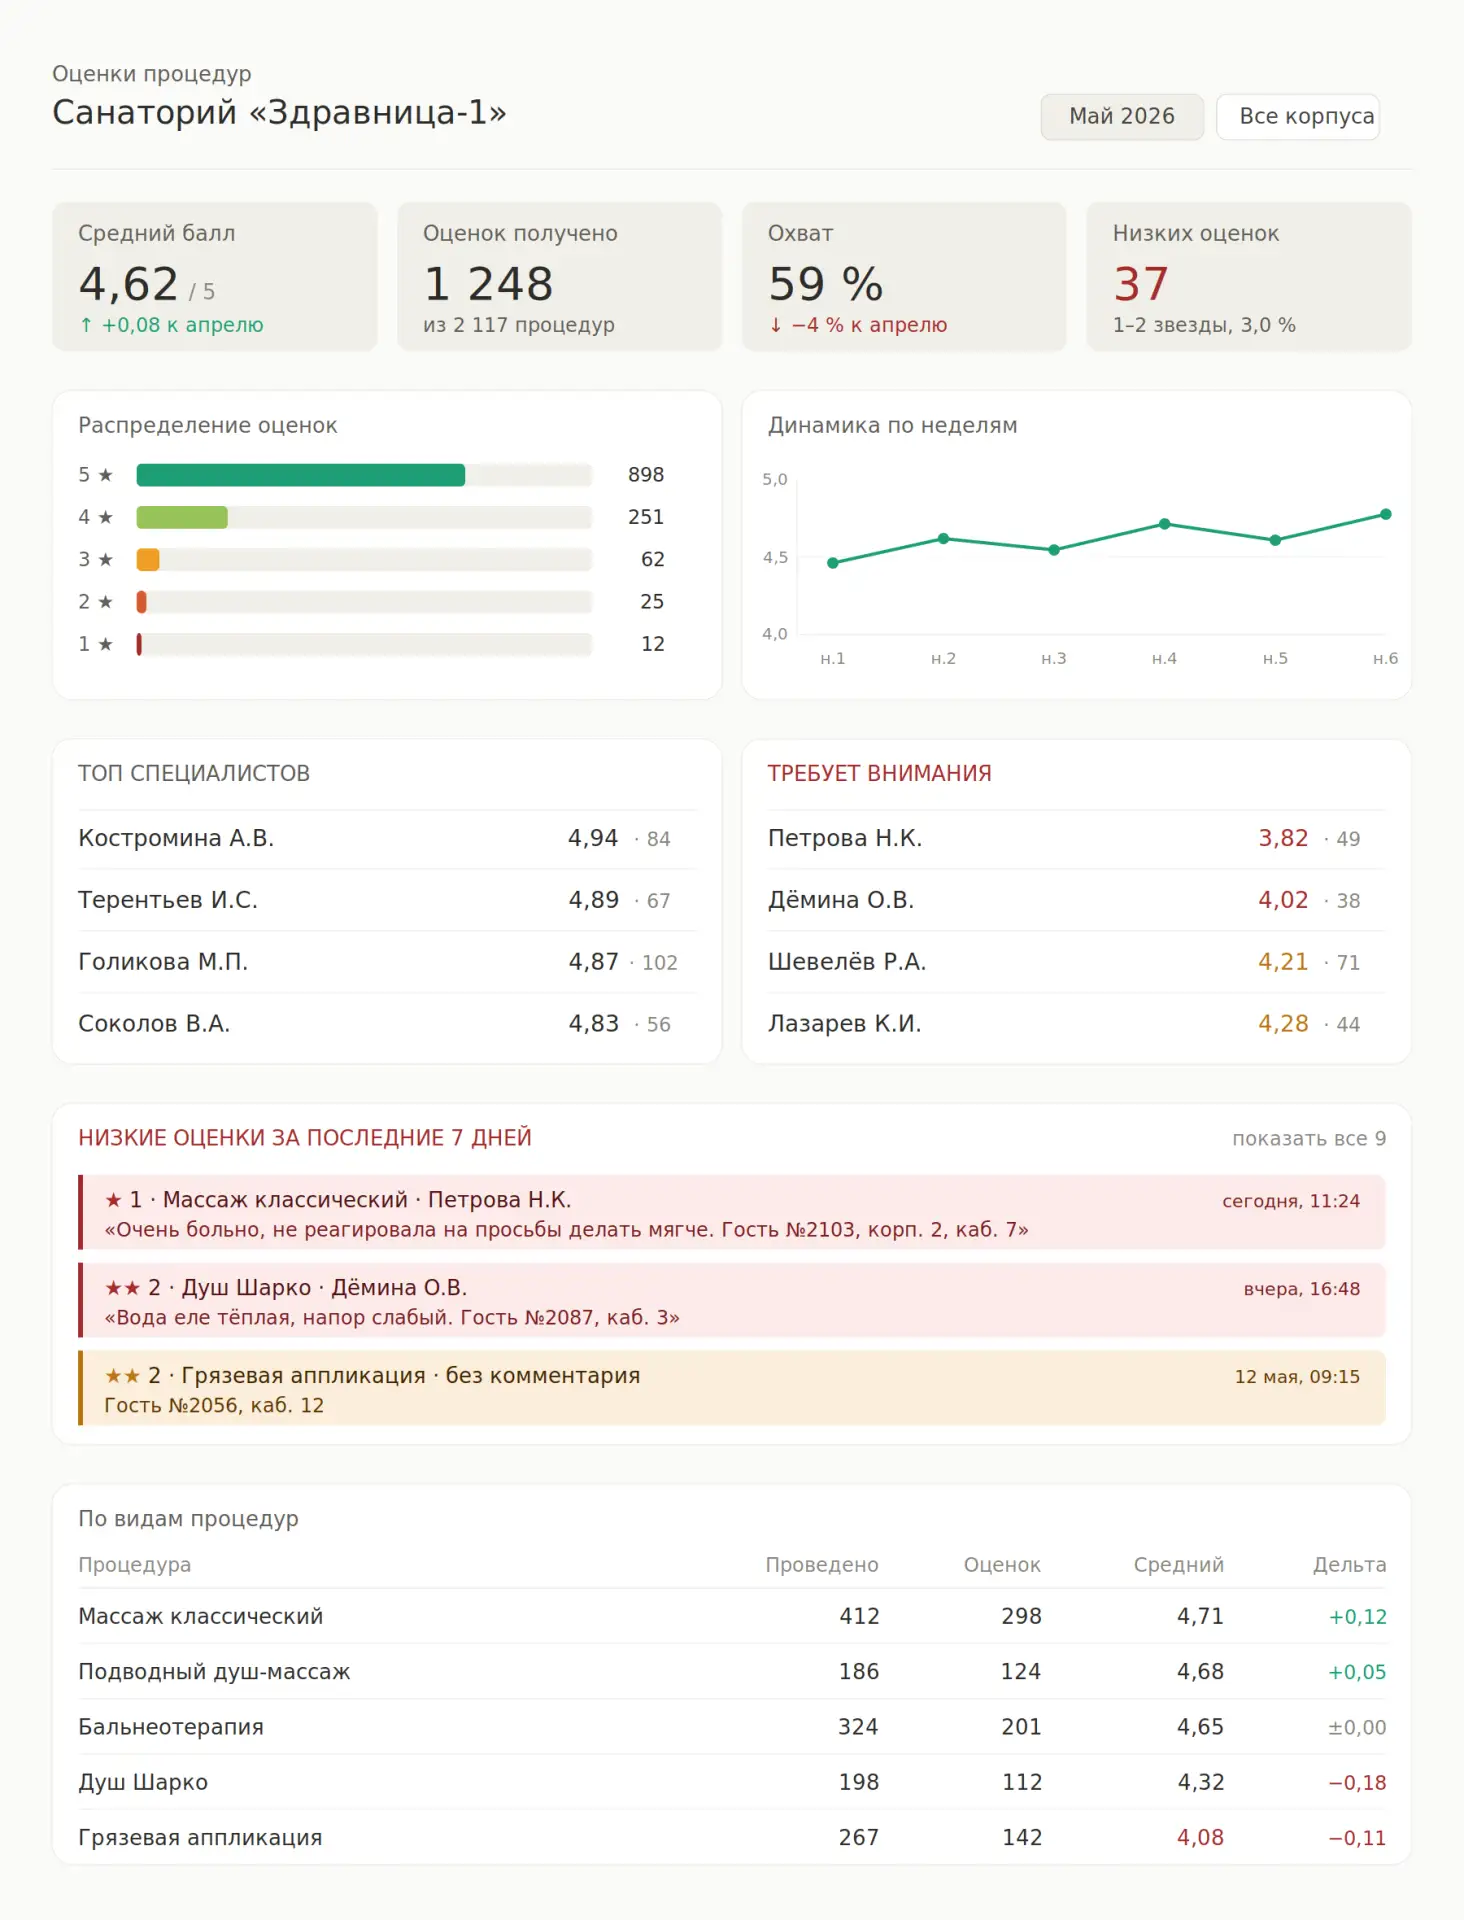Sort the table by the «Проведено» column
This screenshot has height=1920, width=1464.
click(822, 1565)
